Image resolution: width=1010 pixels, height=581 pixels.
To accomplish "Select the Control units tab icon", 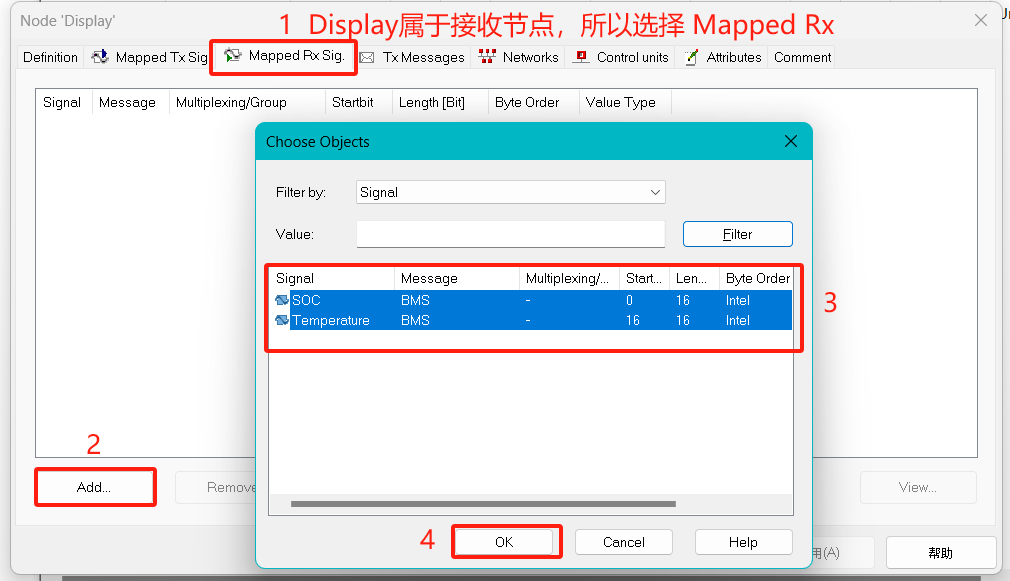I will coord(581,57).
